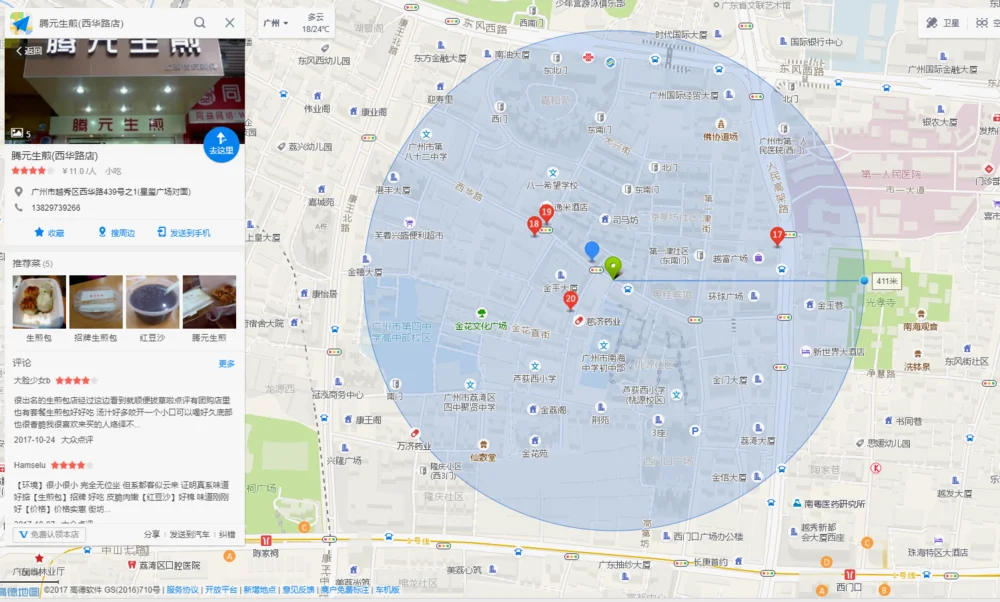Click the 免费认领本店 button
Image resolution: width=1000 pixels, height=602 pixels.
pyautogui.click(x=49, y=534)
